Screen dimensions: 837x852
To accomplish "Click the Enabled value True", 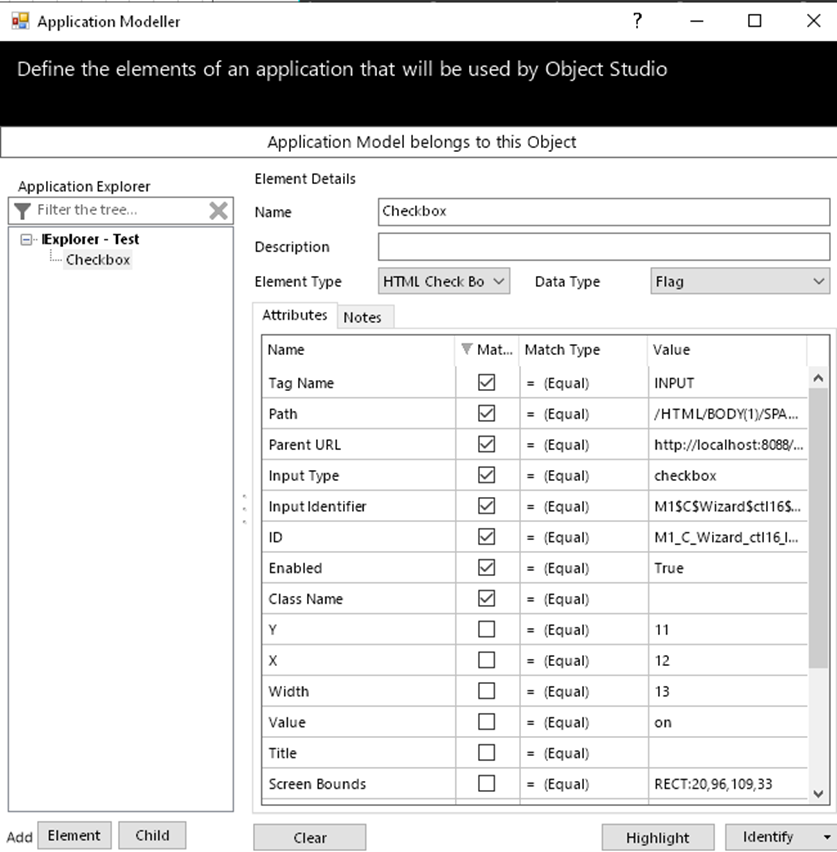I will [x=669, y=568].
